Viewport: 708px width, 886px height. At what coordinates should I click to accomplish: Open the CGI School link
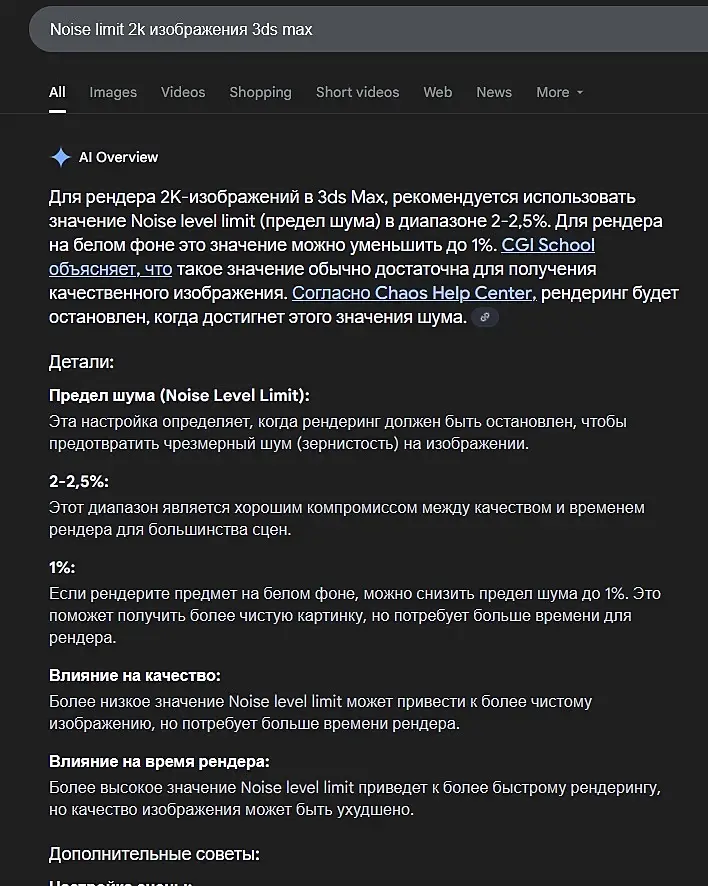547,245
